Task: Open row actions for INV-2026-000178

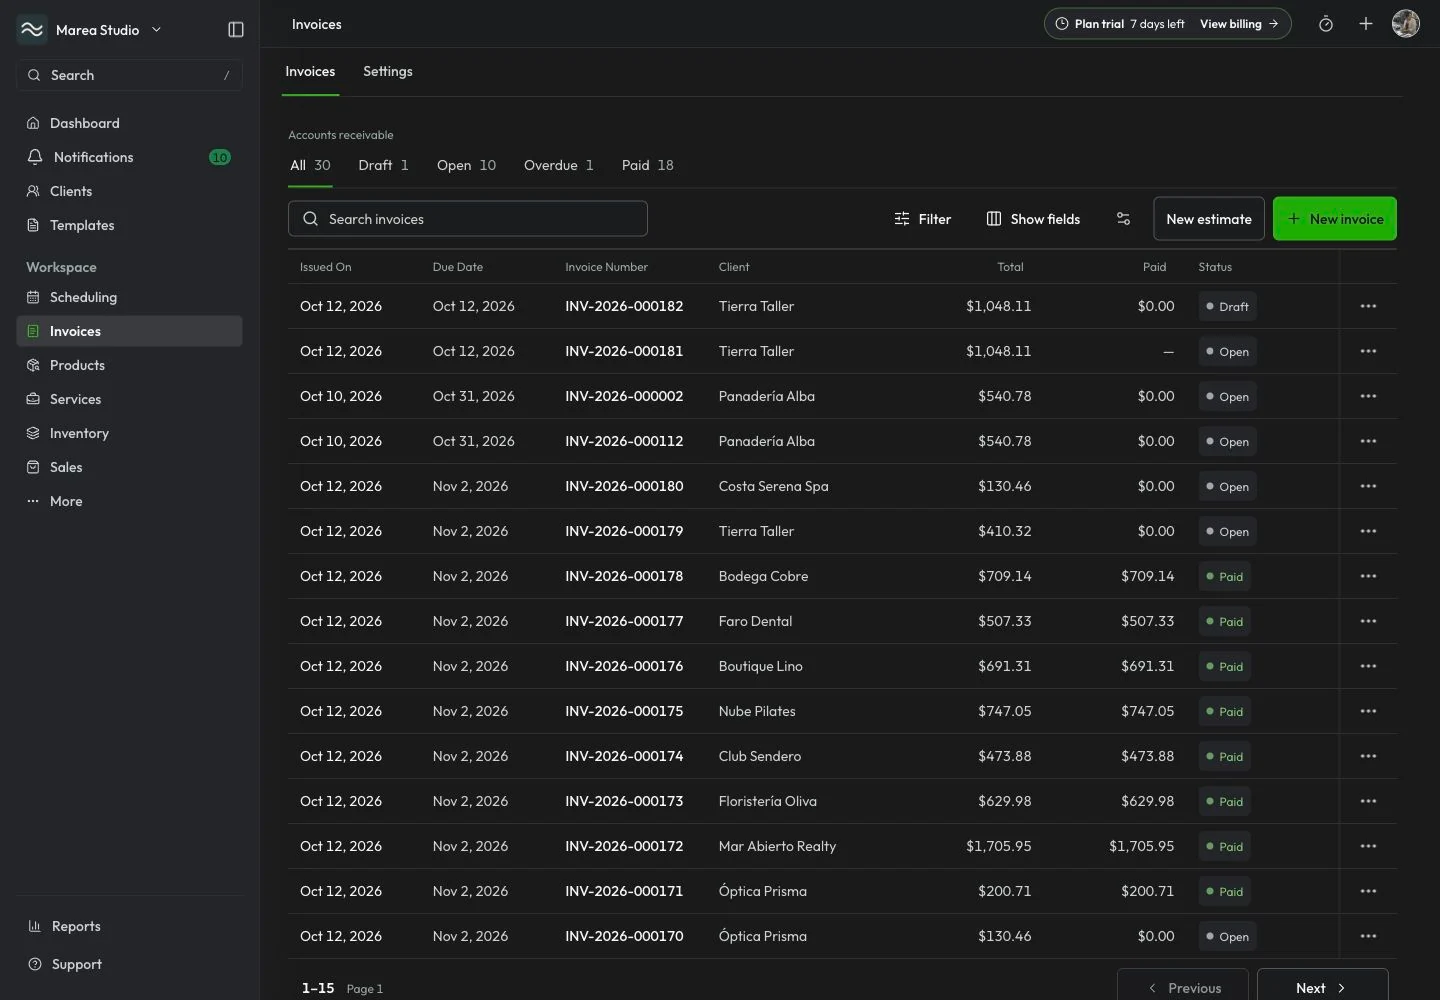Action: coord(1368,576)
